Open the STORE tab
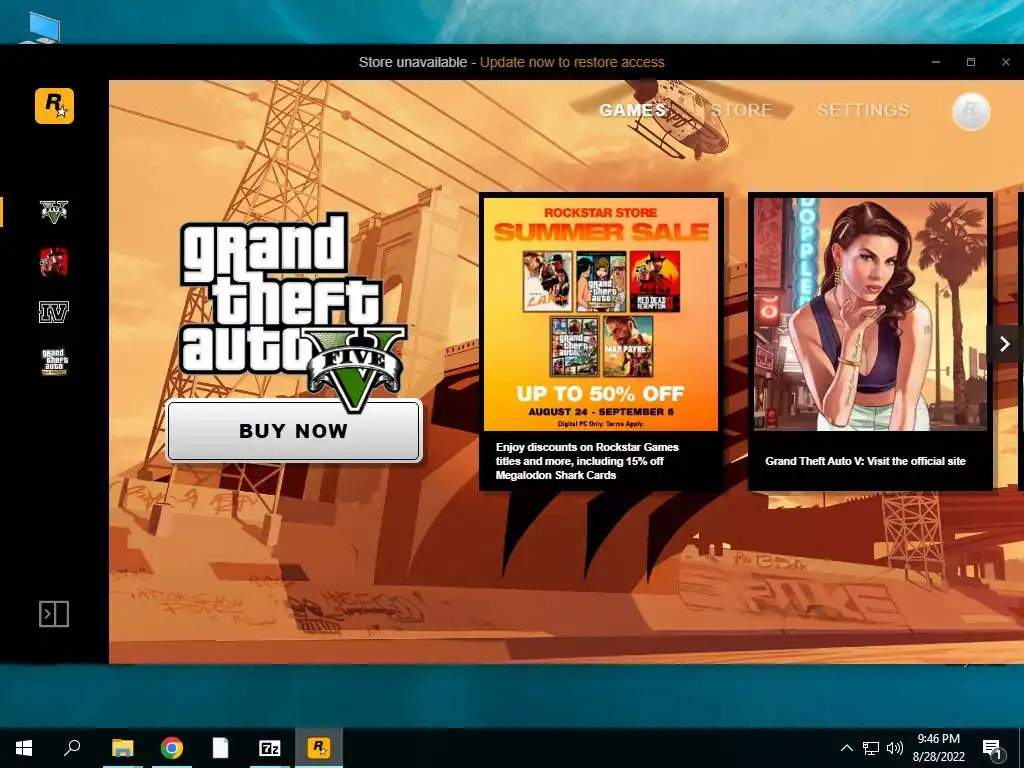1024x768 pixels. (x=741, y=110)
